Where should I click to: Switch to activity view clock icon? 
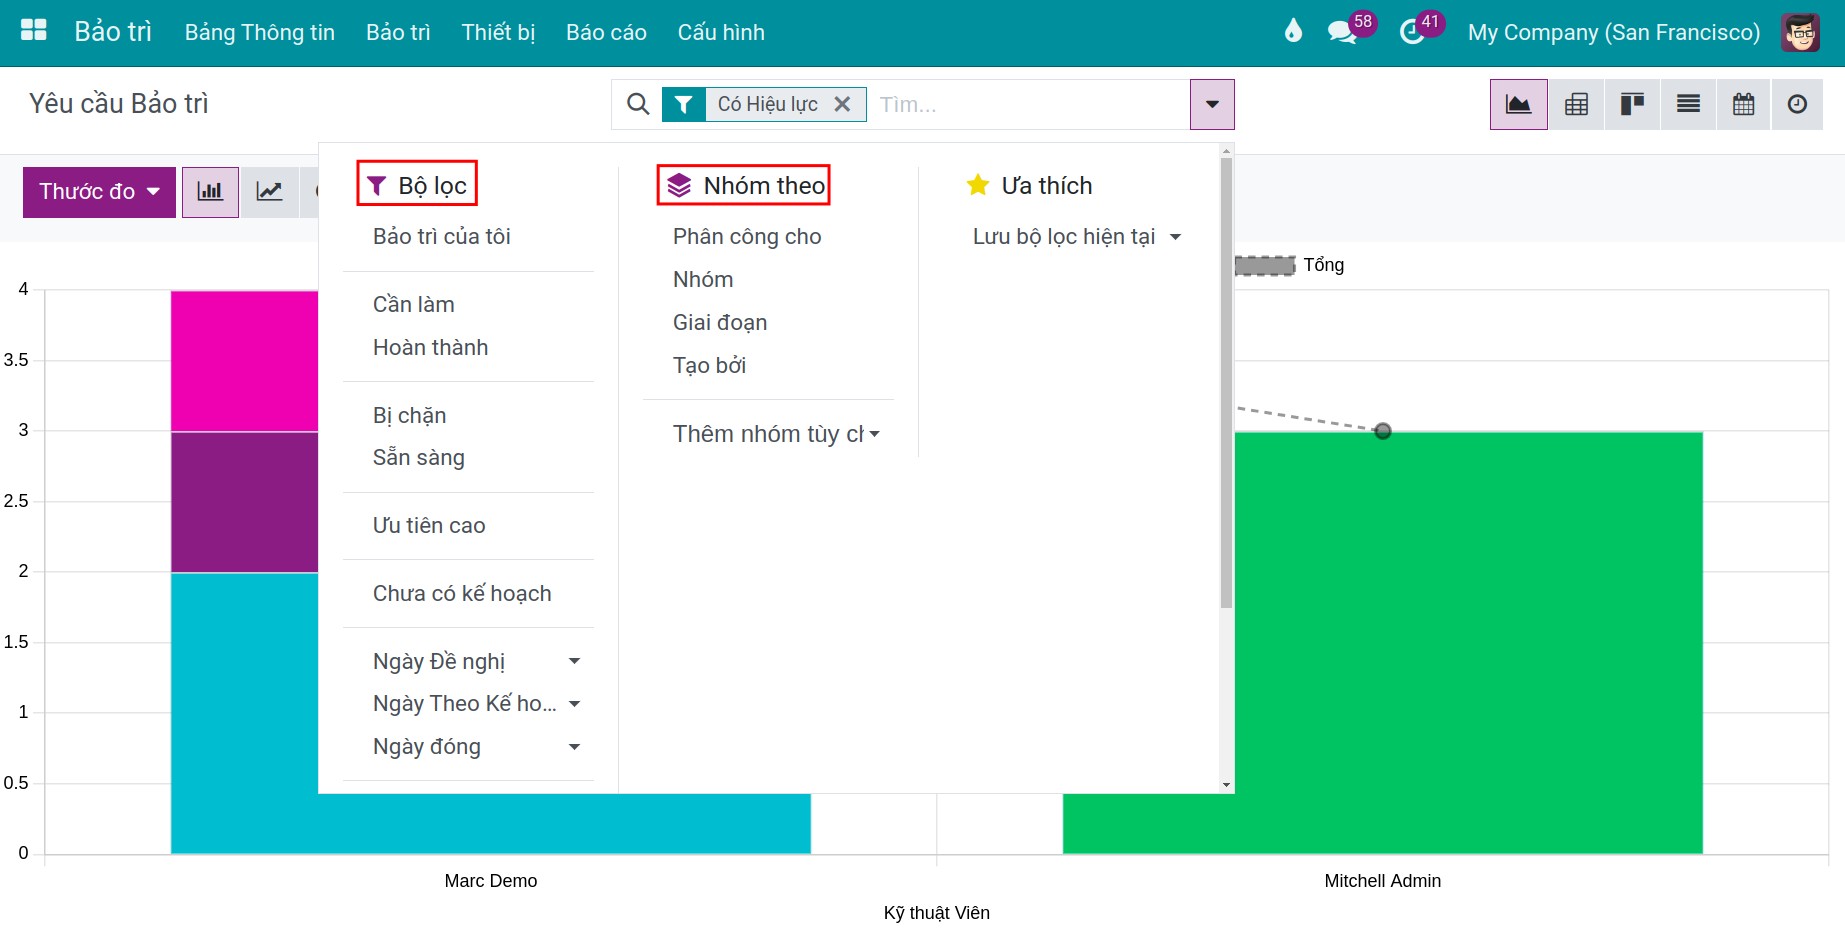1797,104
